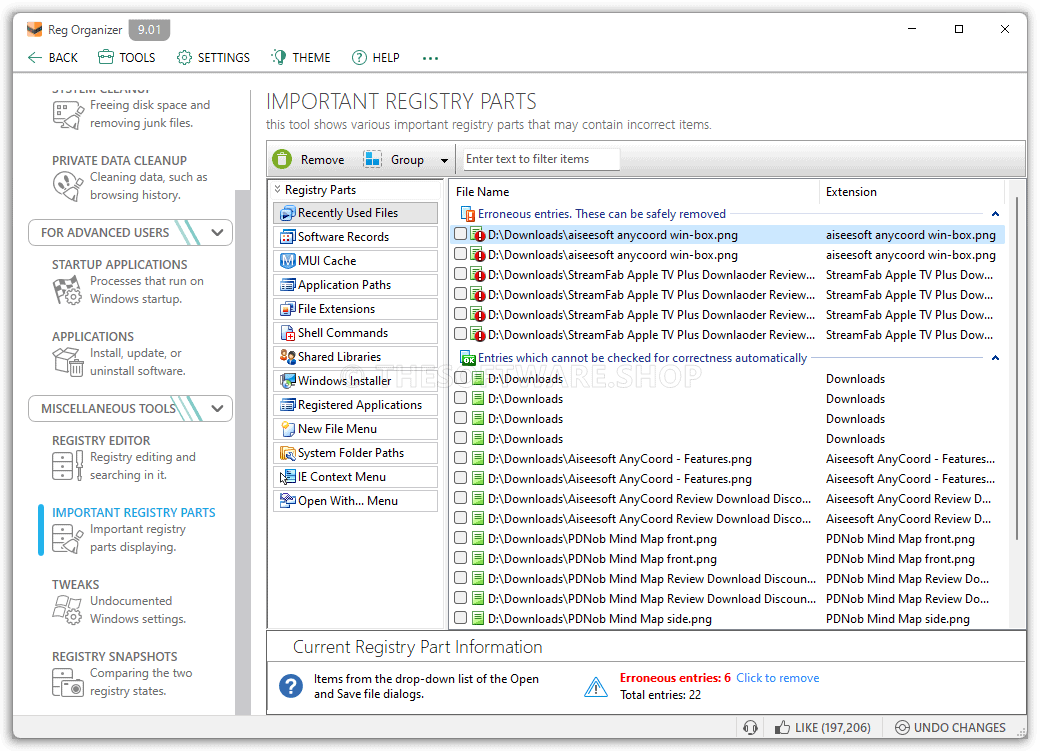Open the Theme menu

tap(300, 58)
